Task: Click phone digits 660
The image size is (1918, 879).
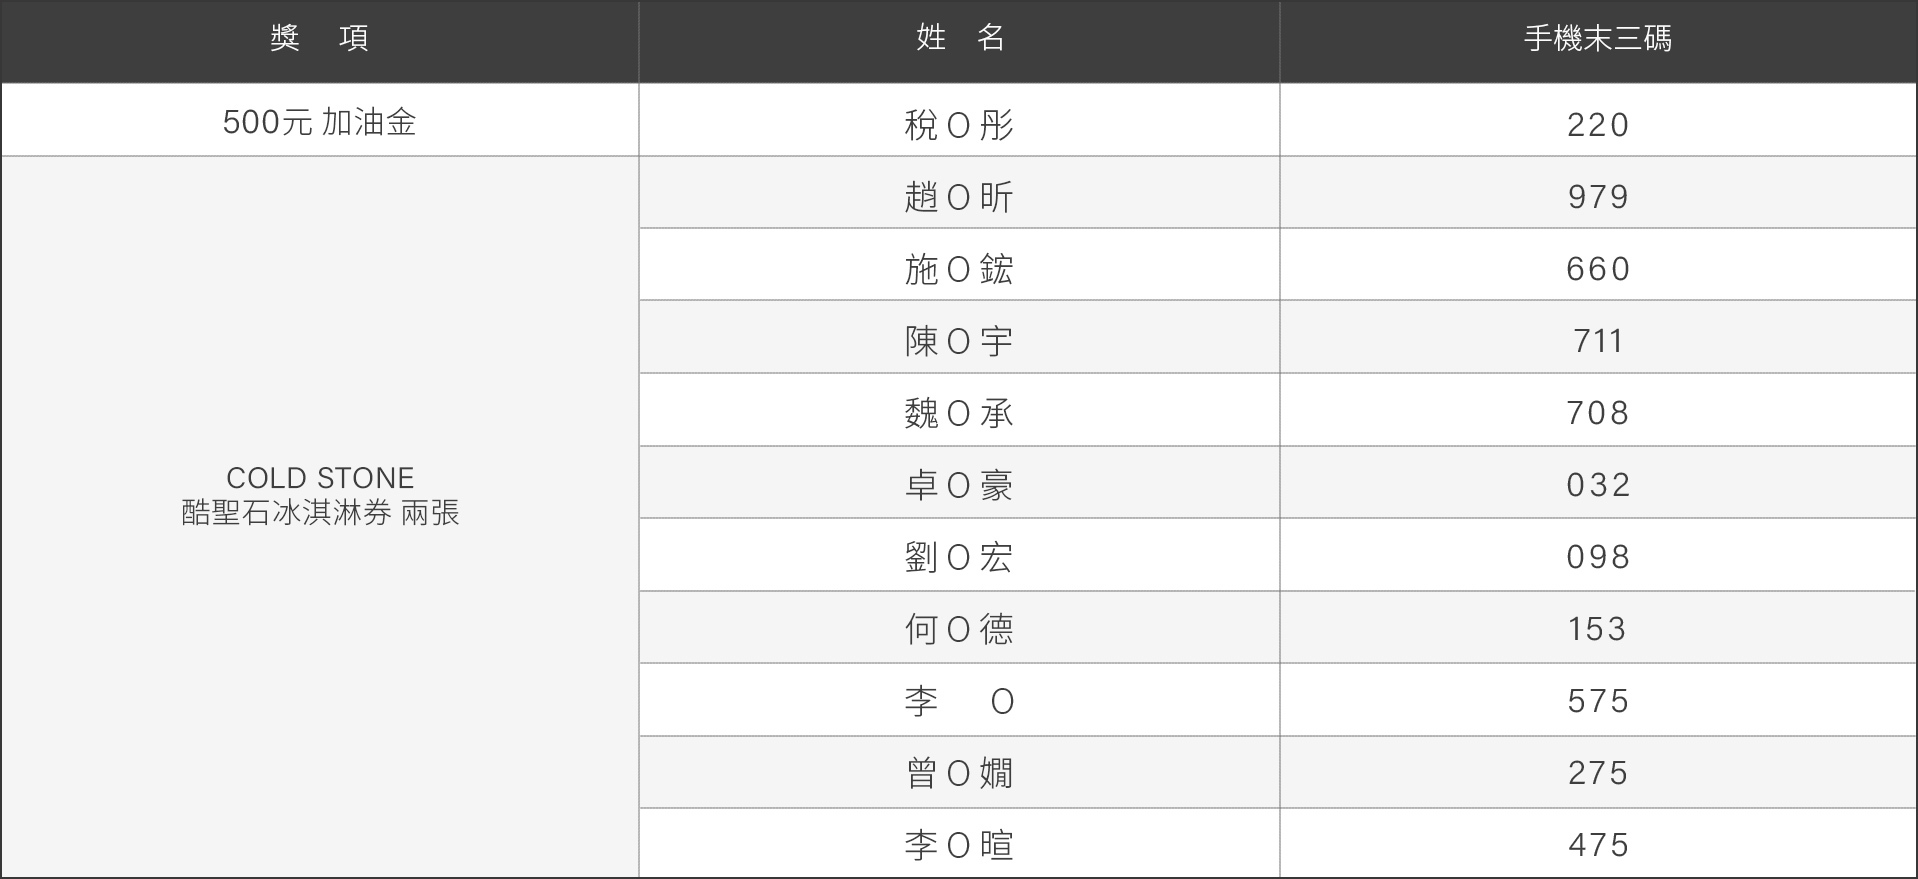Action: click(1598, 269)
